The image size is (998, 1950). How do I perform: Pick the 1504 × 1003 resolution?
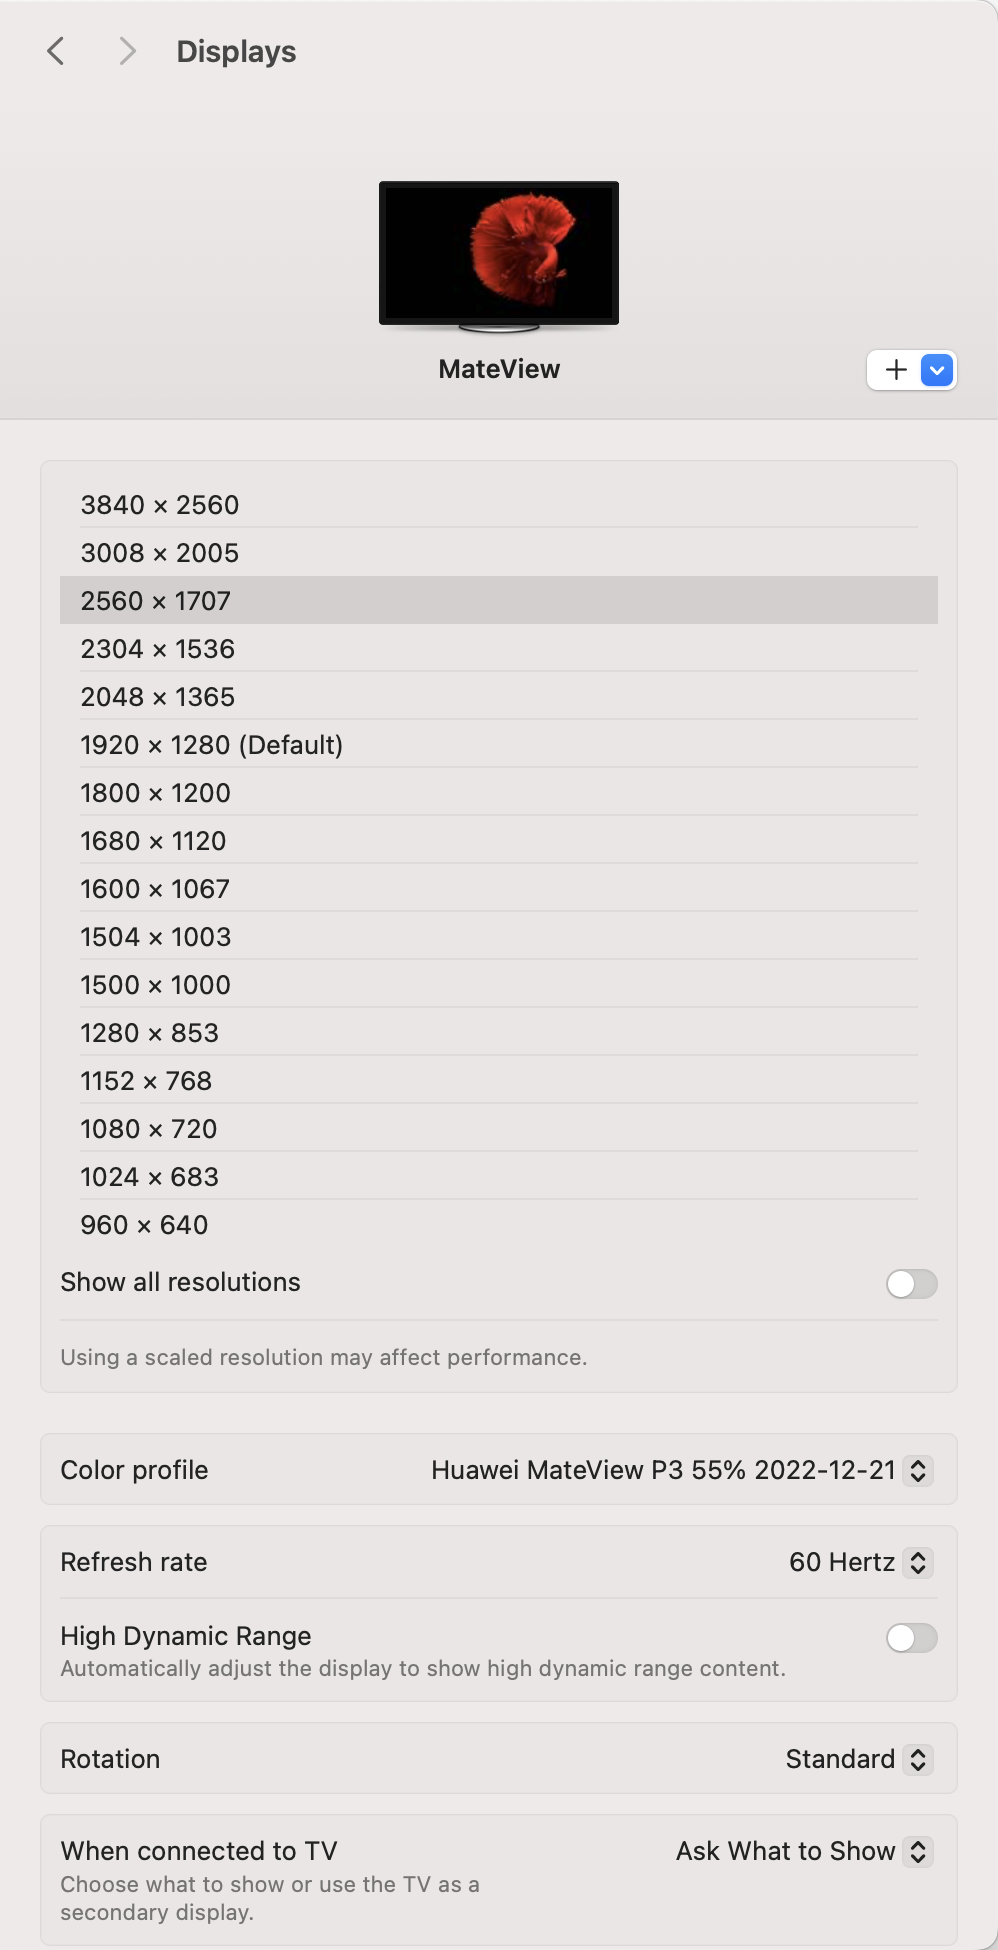[155, 937]
